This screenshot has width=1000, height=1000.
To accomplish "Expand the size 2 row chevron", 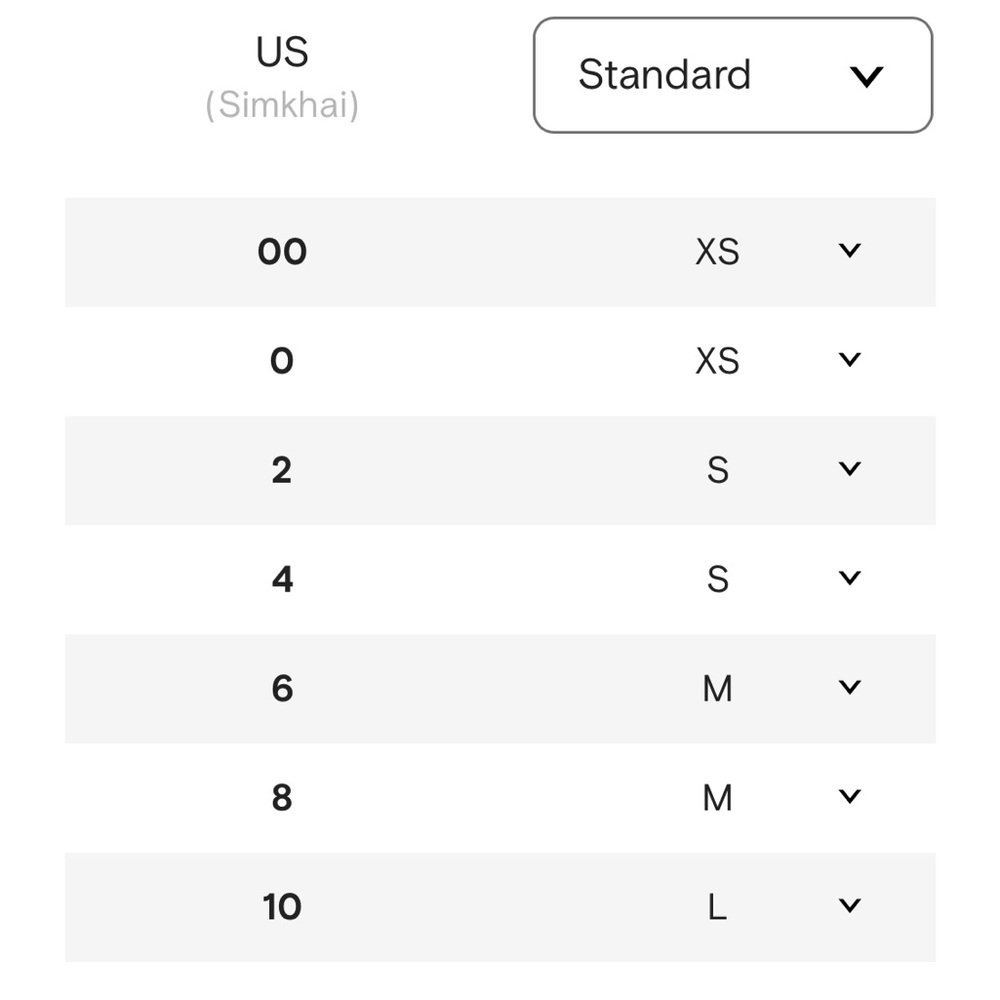I will (849, 468).
